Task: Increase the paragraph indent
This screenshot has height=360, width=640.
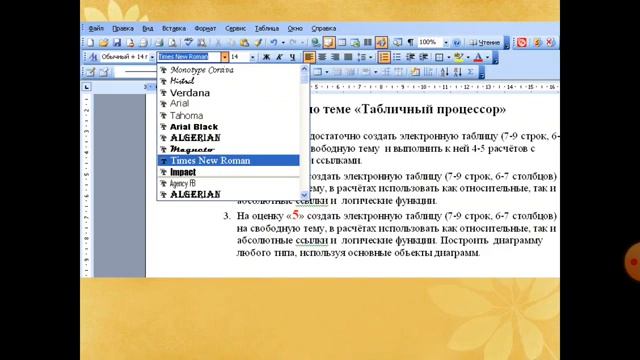Action: [x=424, y=57]
